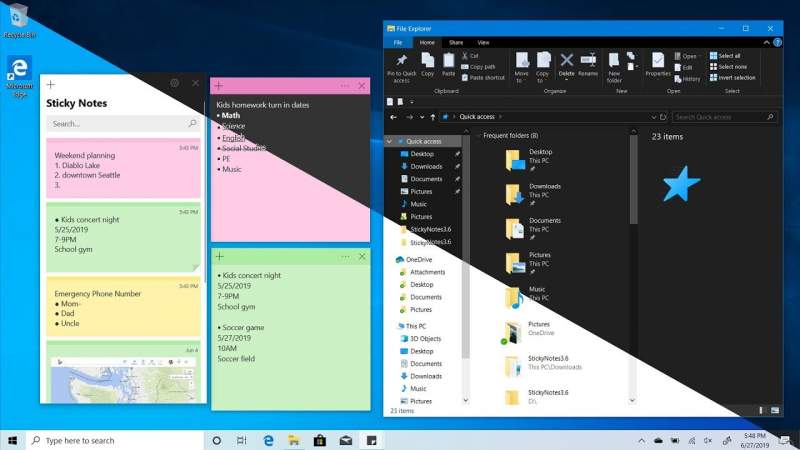Click Paste shortcut in the ribbon
The height and width of the screenshot is (450, 800).
click(x=483, y=78)
